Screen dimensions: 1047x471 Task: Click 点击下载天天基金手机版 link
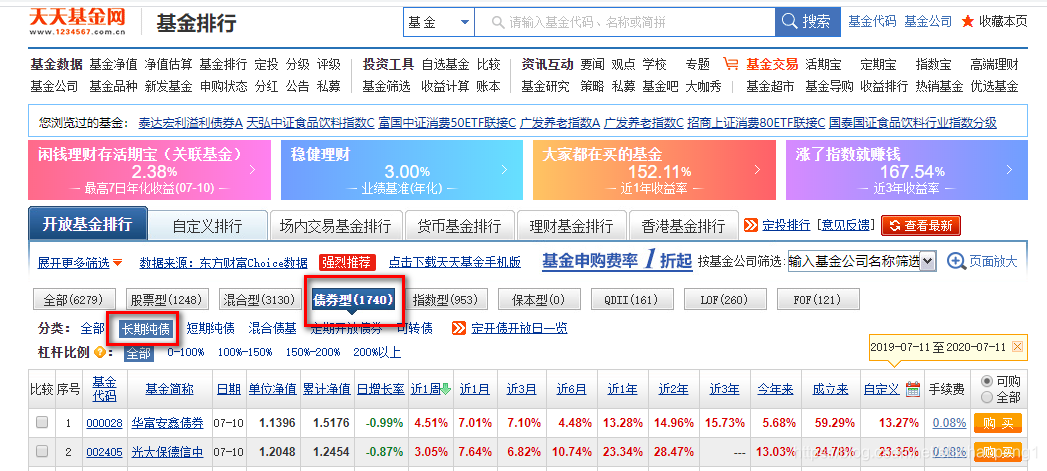[455, 263]
